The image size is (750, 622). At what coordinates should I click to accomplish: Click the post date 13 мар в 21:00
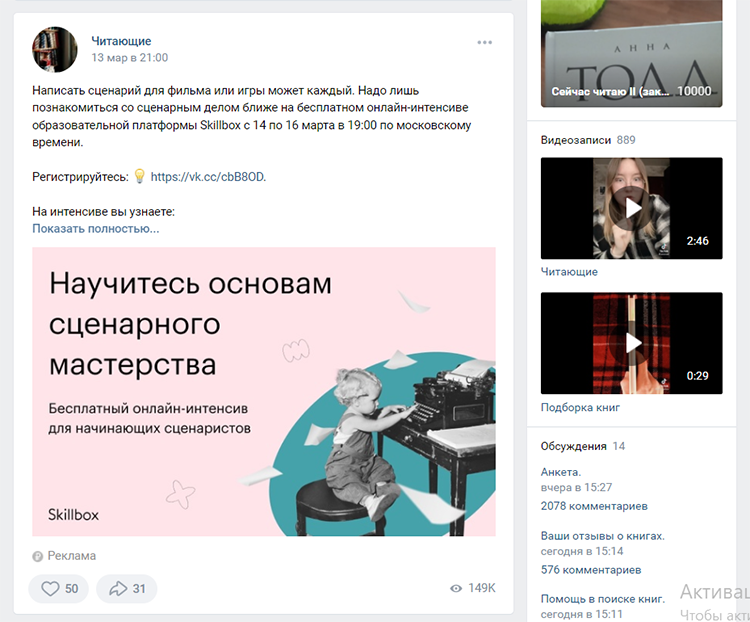coord(130,58)
